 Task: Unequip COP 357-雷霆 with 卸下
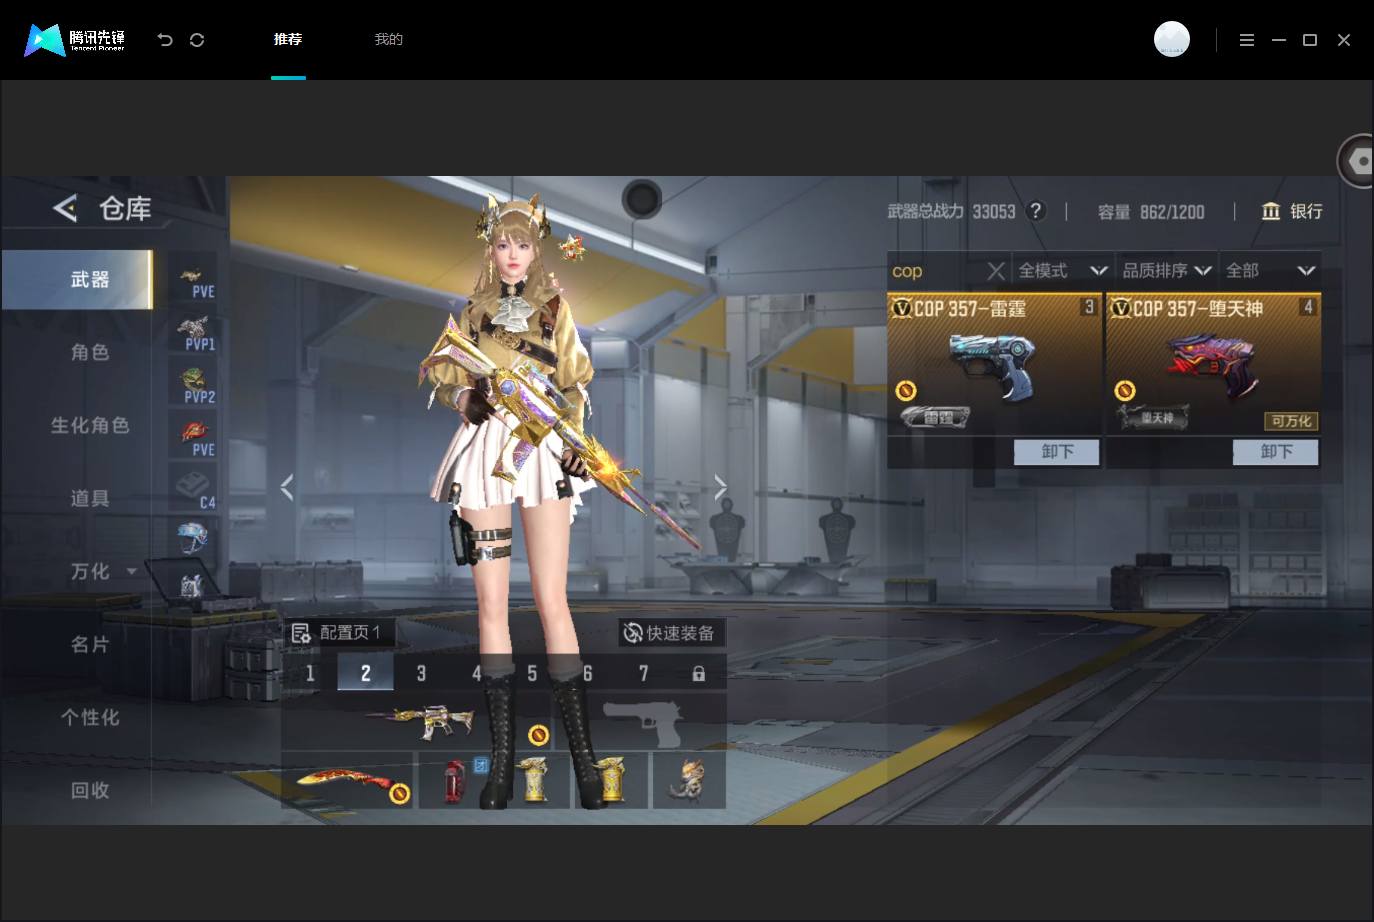(1057, 452)
